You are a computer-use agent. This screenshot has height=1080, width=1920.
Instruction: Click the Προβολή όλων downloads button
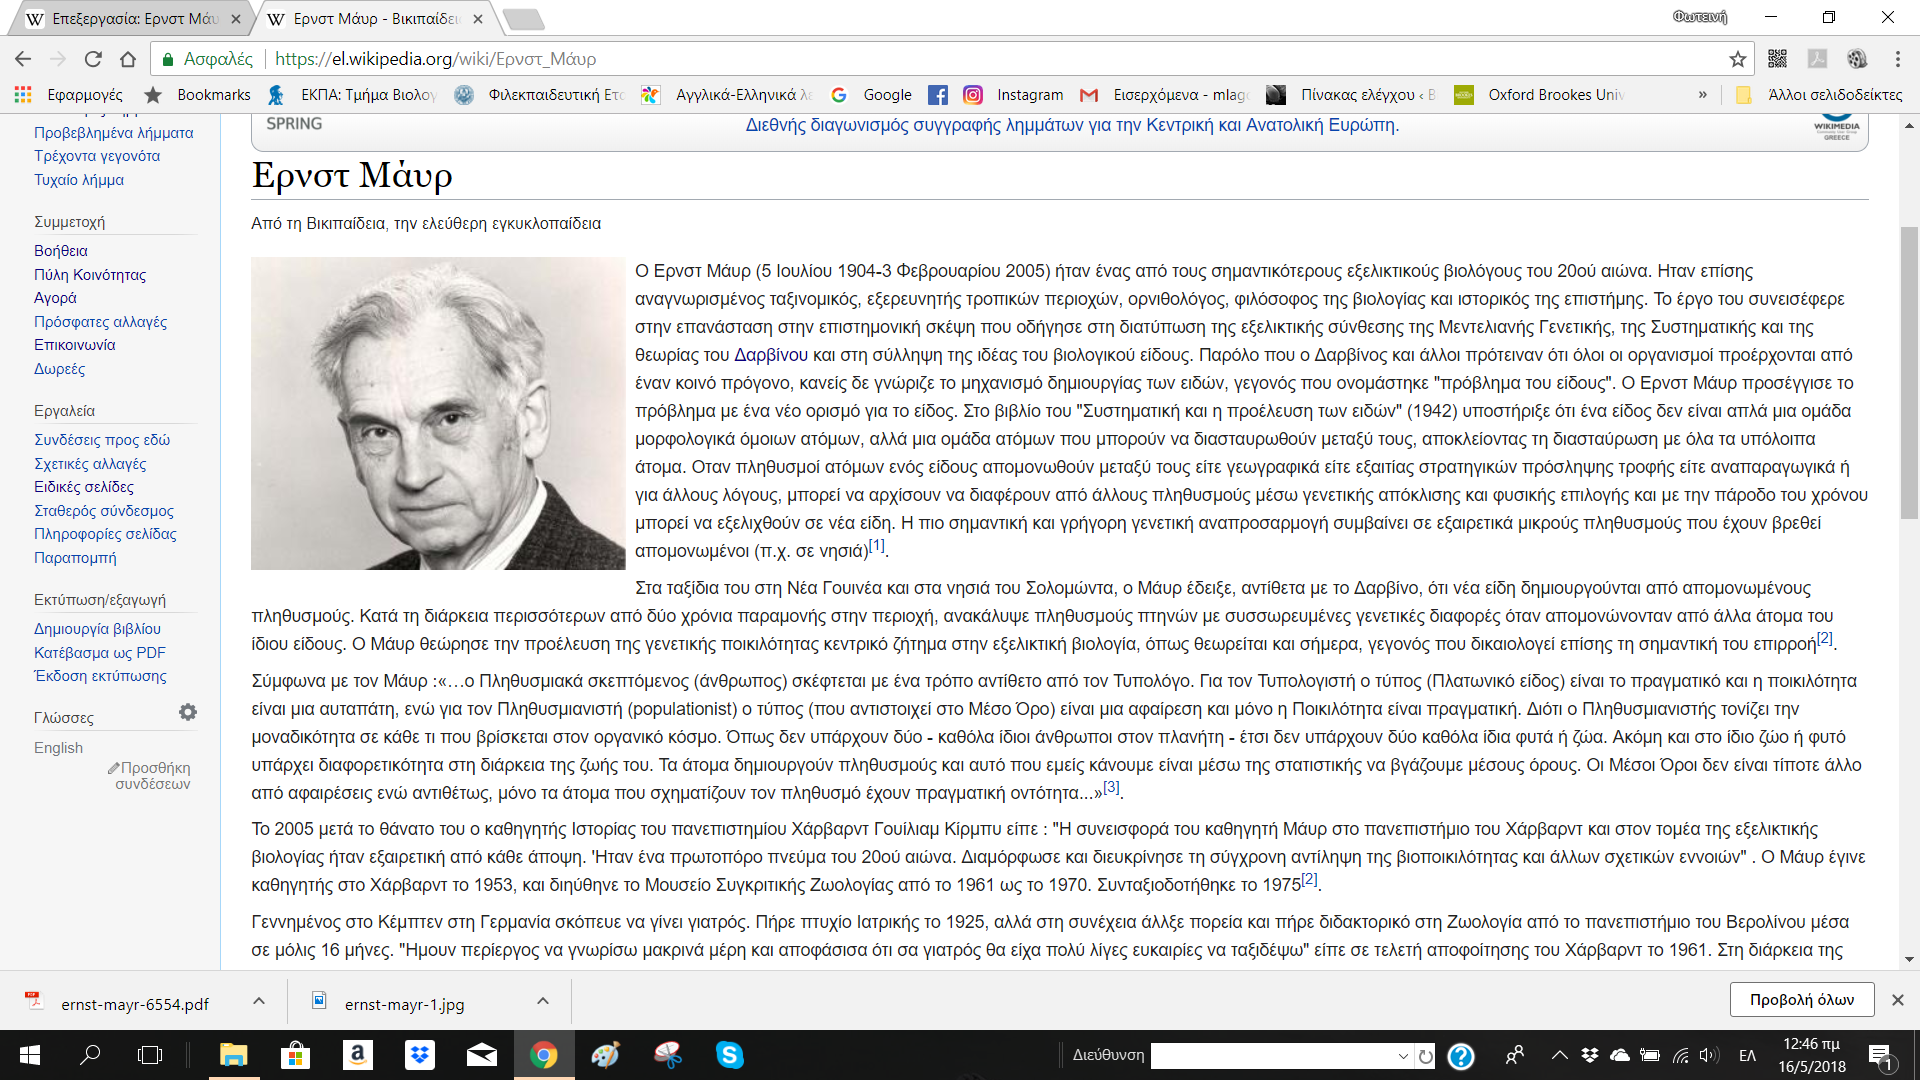(x=1801, y=1000)
